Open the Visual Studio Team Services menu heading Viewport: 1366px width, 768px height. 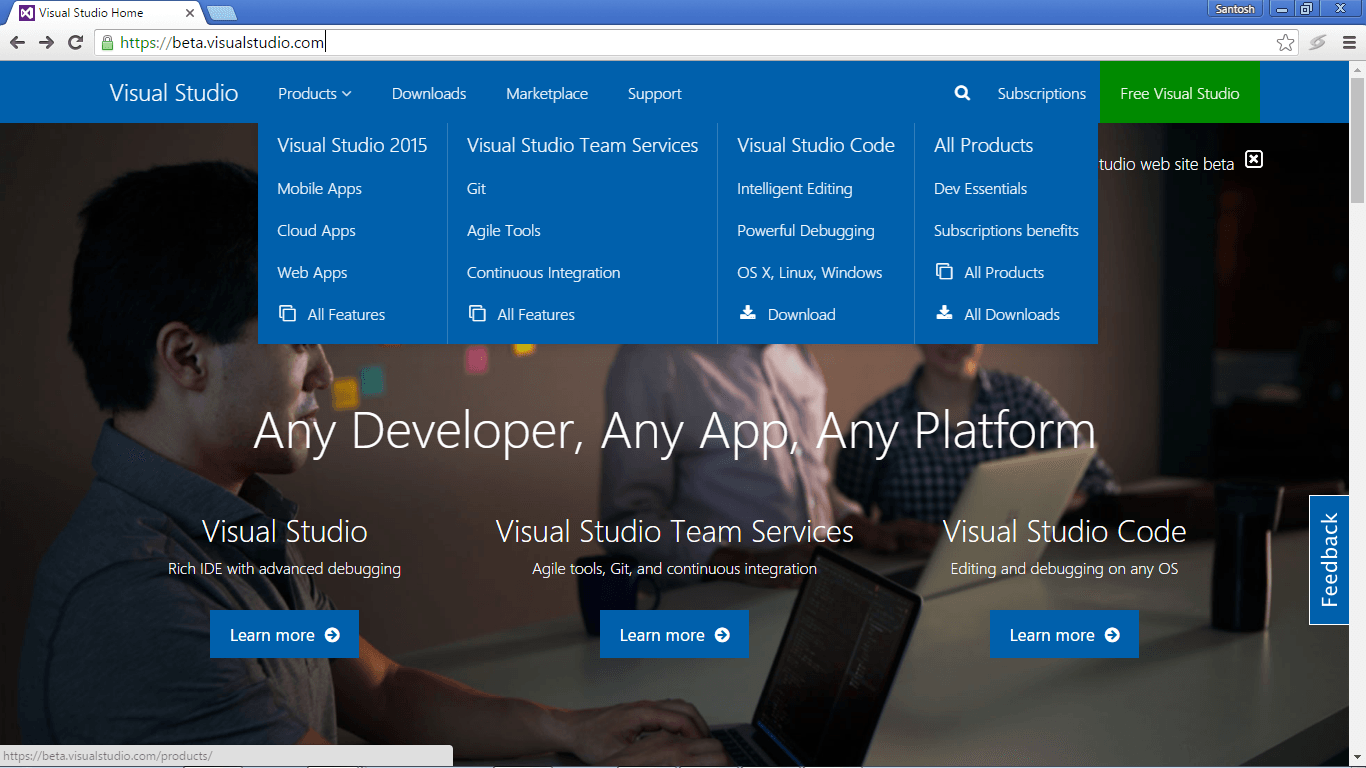[x=582, y=145]
